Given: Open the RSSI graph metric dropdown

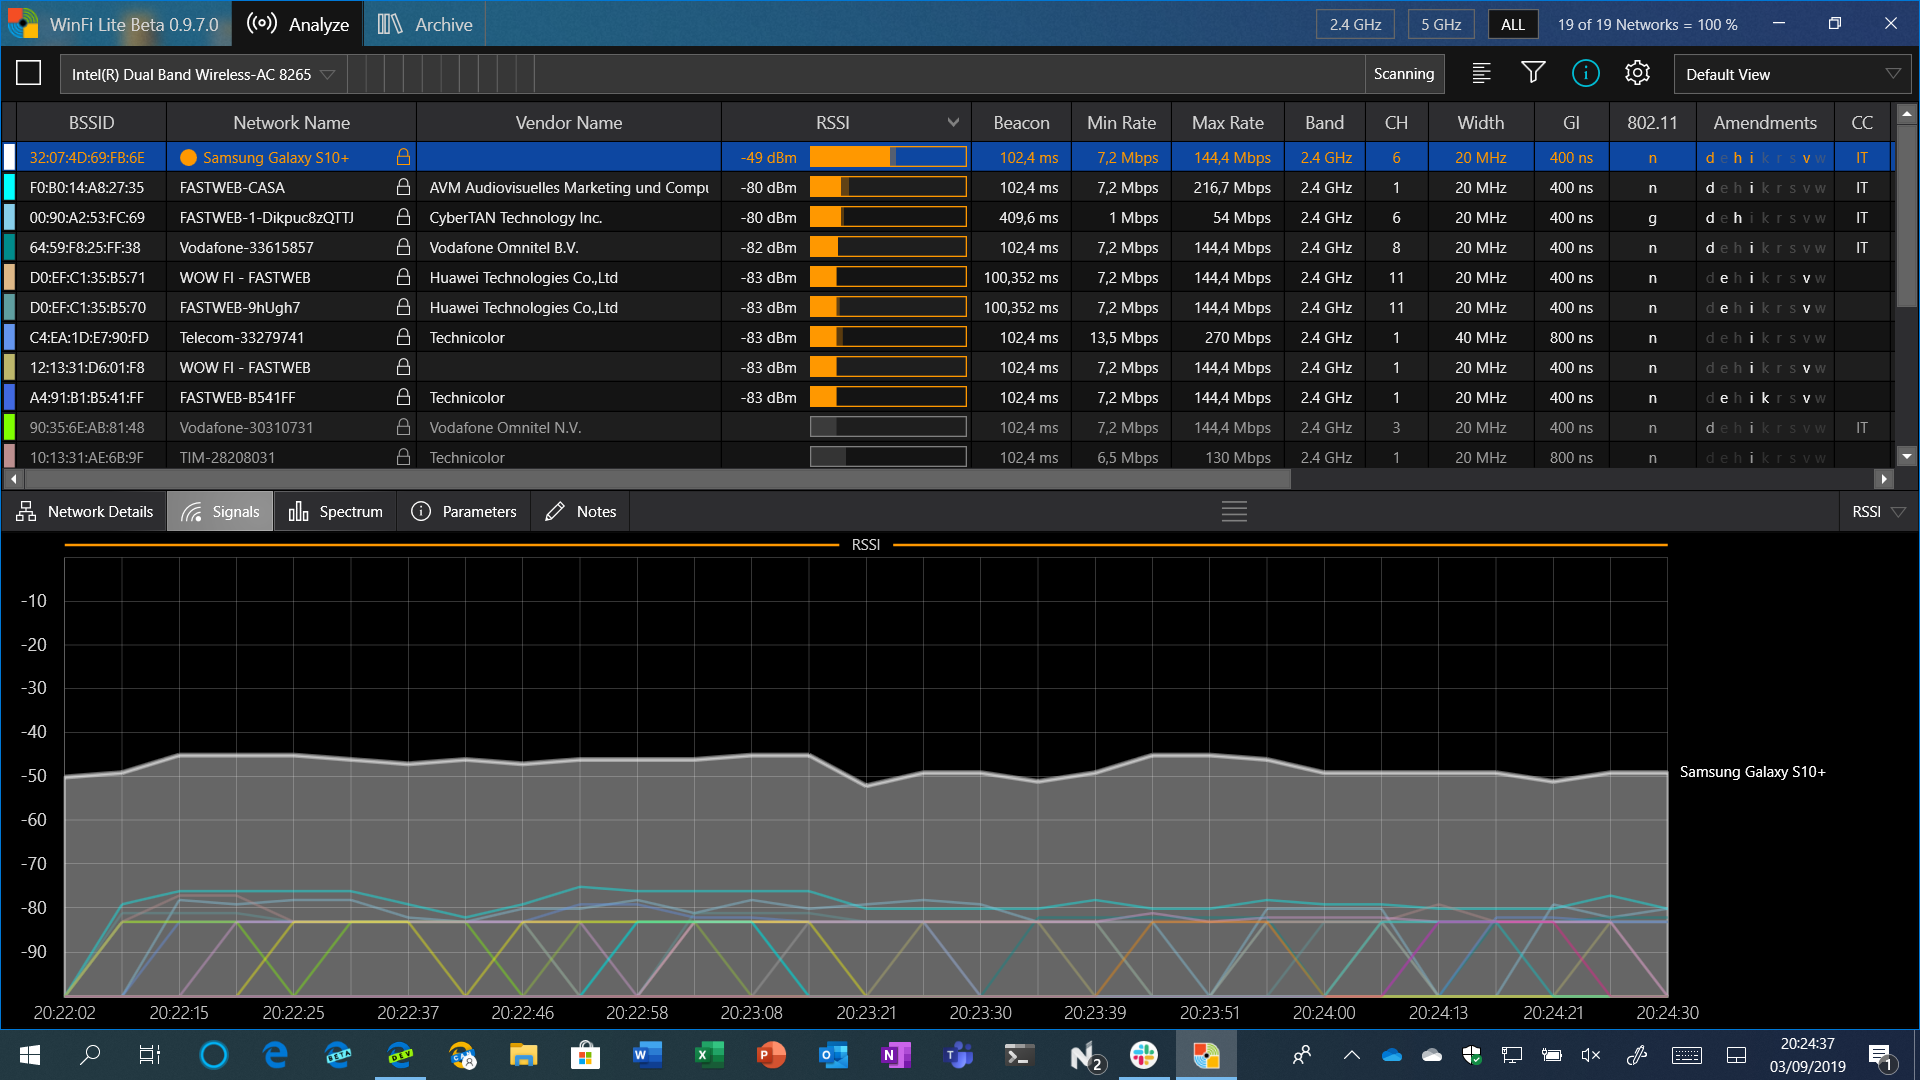Looking at the screenshot, I should (1879, 512).
